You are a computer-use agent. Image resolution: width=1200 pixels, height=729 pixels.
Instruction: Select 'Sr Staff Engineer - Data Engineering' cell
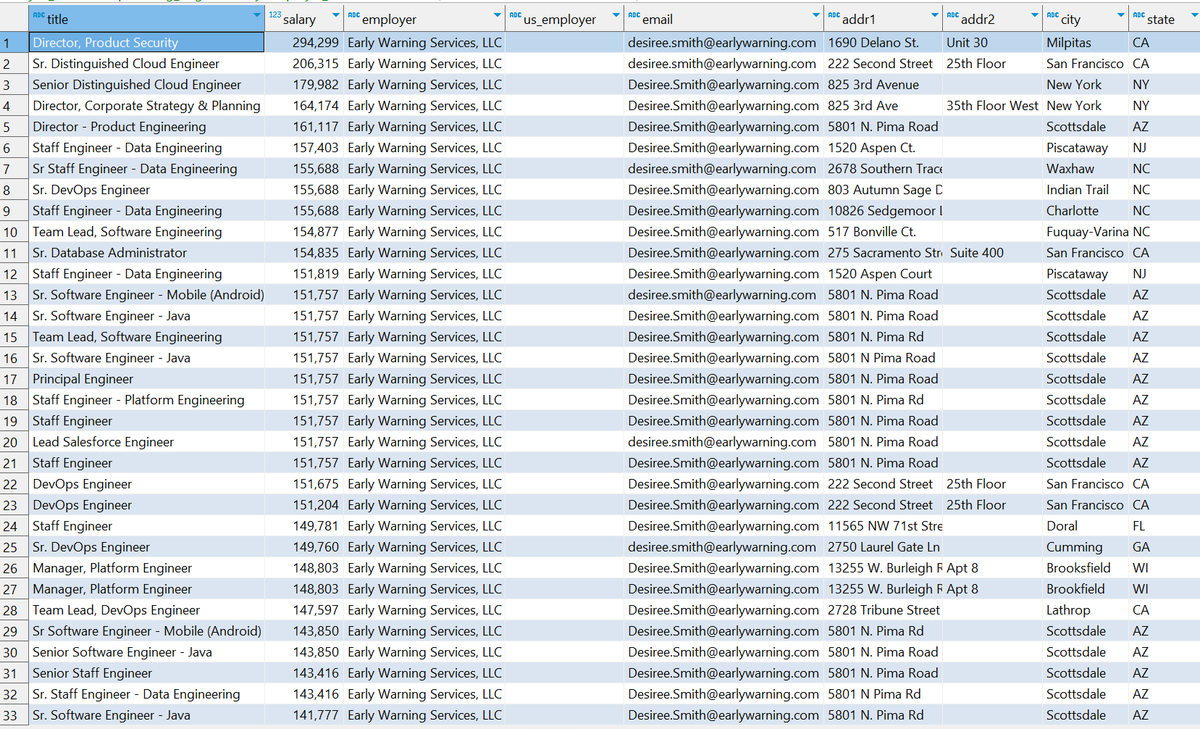(x=147, y=169)
